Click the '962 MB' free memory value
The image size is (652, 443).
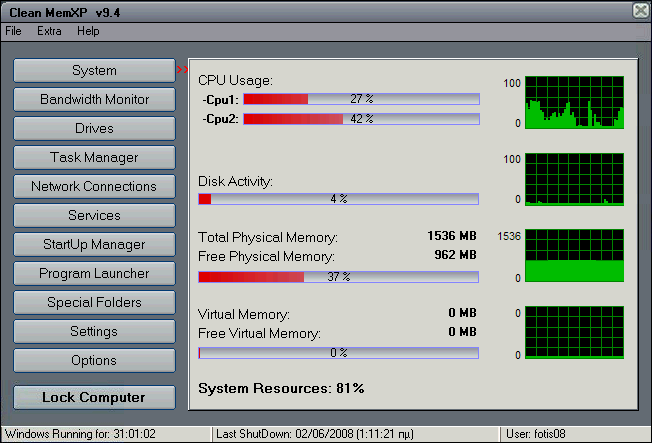(x=455, y=255)
